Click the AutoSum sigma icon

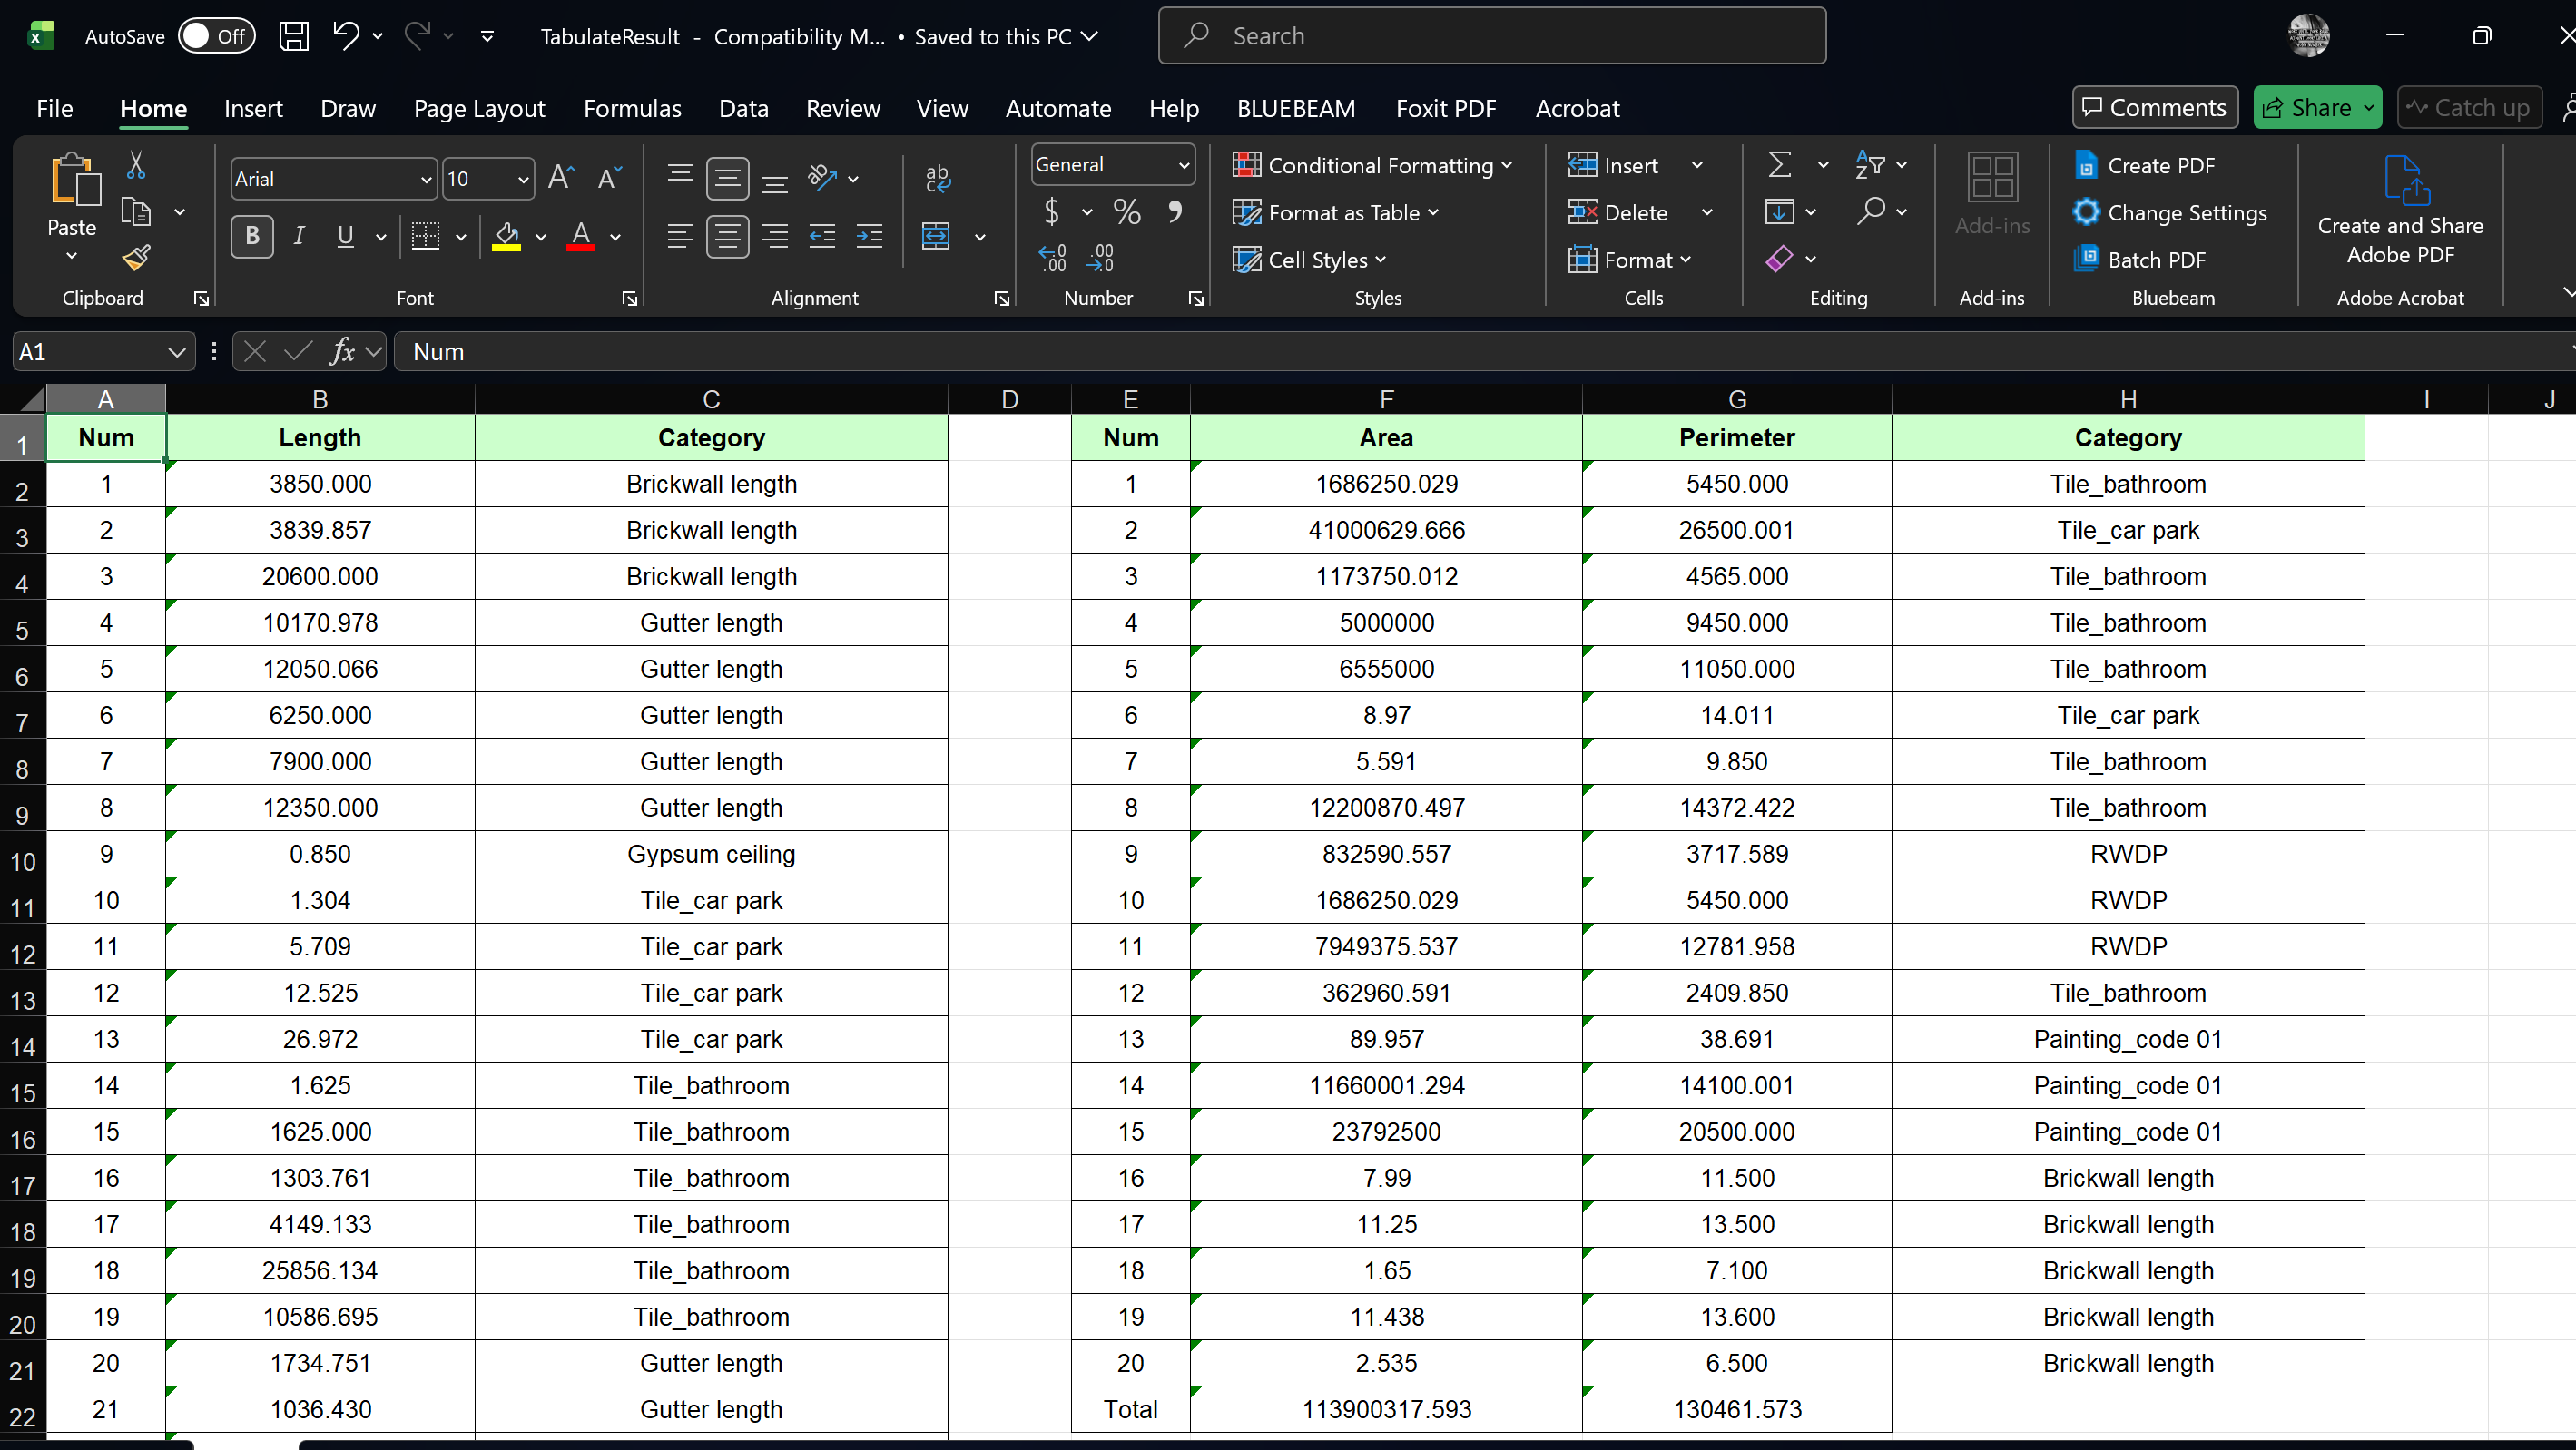pyautogui.click(x=1779, y=165)
